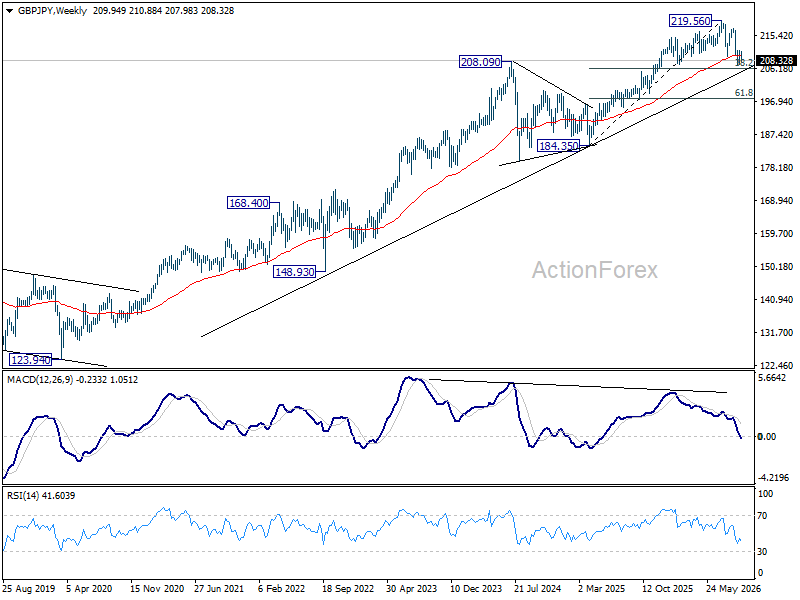Click the 219.560 high price label

point(690,21)
